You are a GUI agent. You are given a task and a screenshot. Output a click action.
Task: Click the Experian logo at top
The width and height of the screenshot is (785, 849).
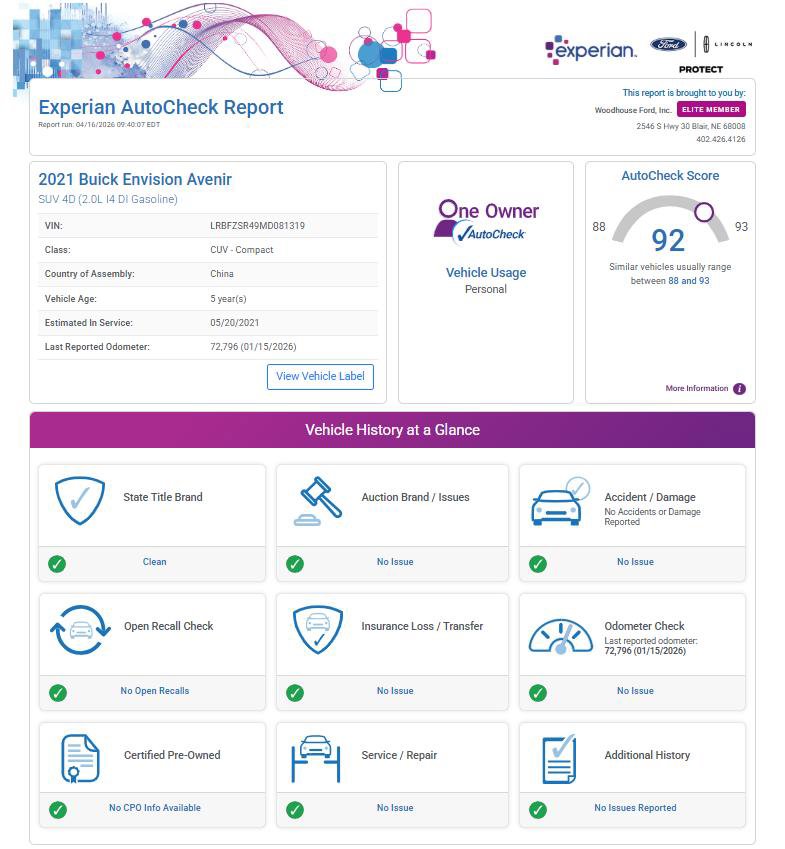[591, 50]
